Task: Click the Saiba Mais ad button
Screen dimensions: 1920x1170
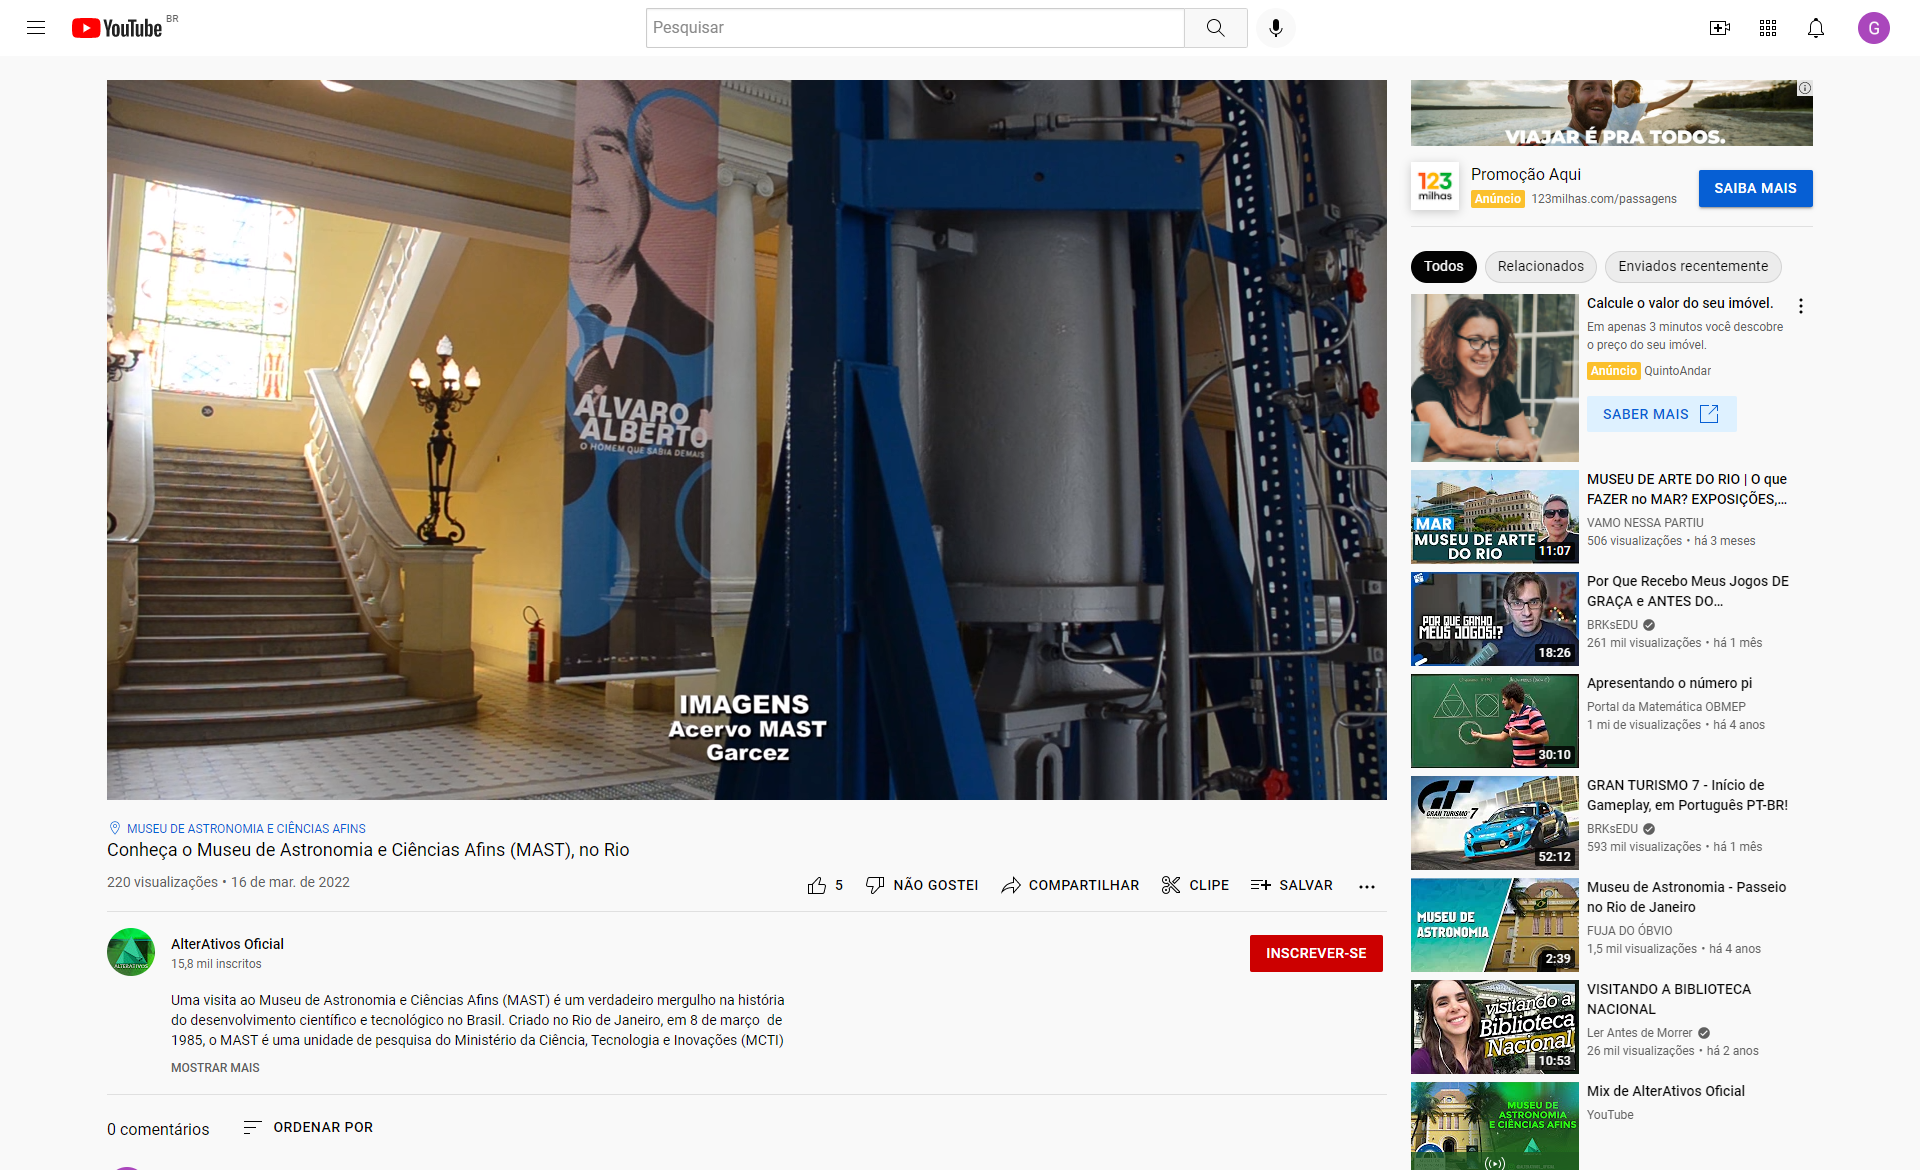Action: (x=1754, y=188)
